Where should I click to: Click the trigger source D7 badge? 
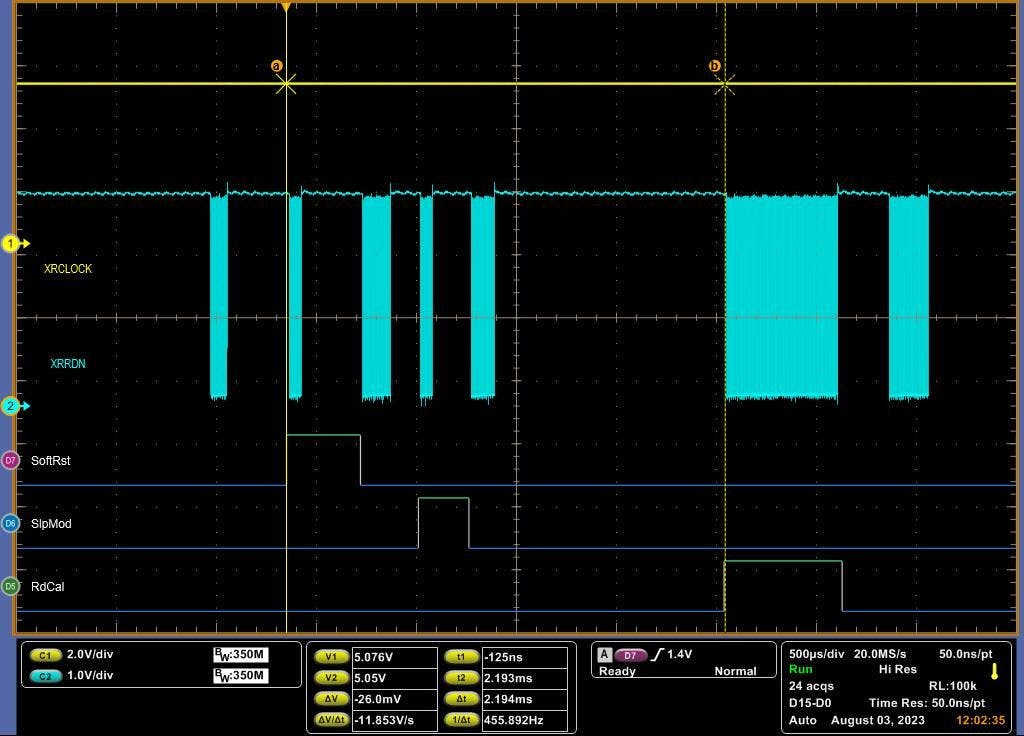[629, 655]
